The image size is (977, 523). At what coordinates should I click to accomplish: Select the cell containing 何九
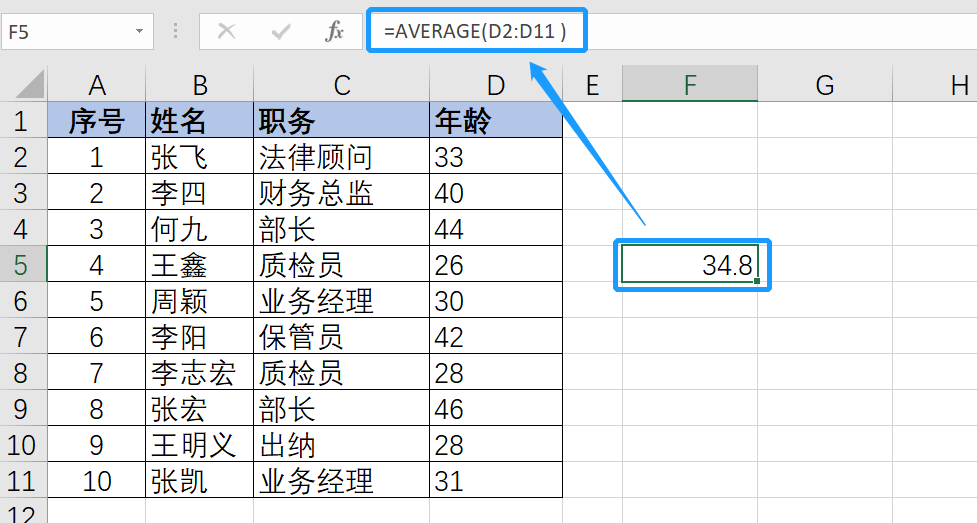(199, 229)
